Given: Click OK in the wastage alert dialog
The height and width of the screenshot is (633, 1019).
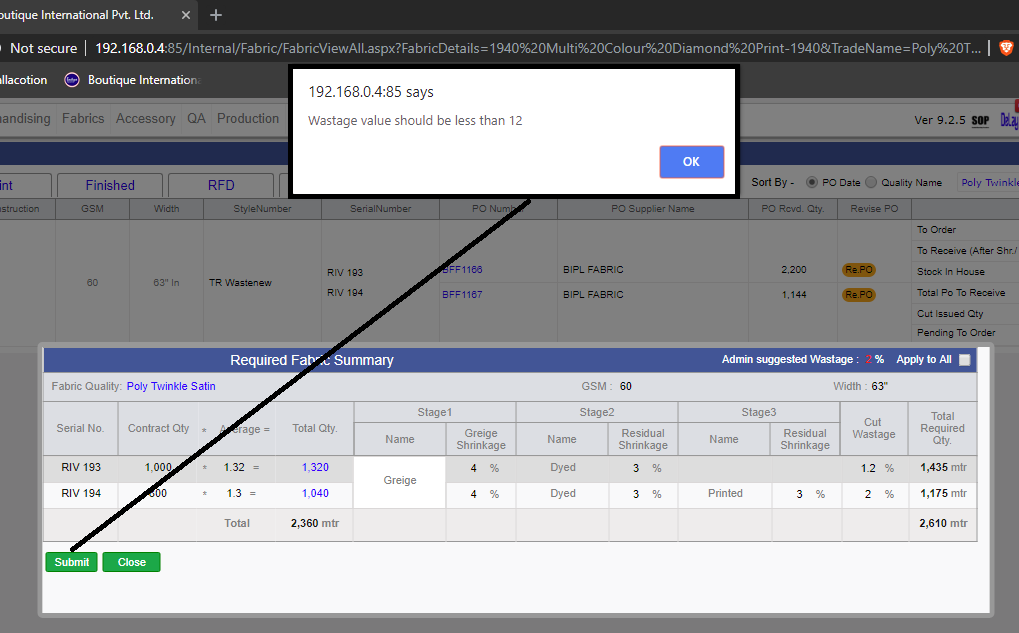Looking at the screenshot, I should (691, 162).
